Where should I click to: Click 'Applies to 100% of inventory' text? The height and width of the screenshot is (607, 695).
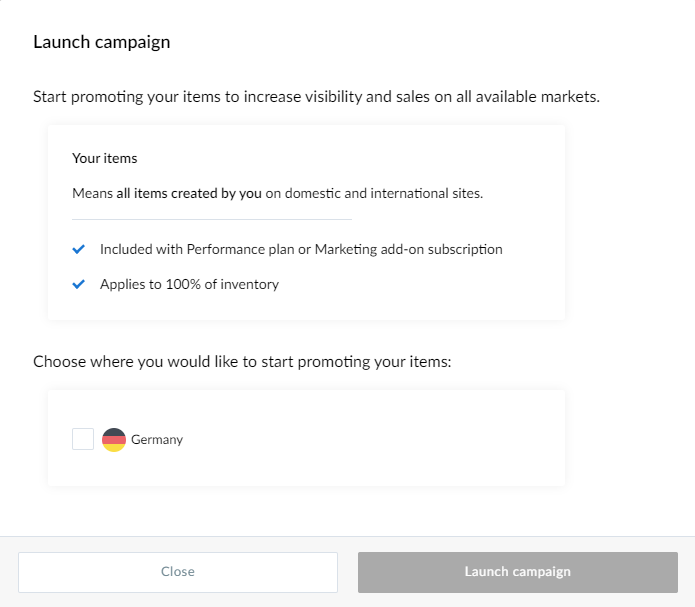(x=189, y=284)
